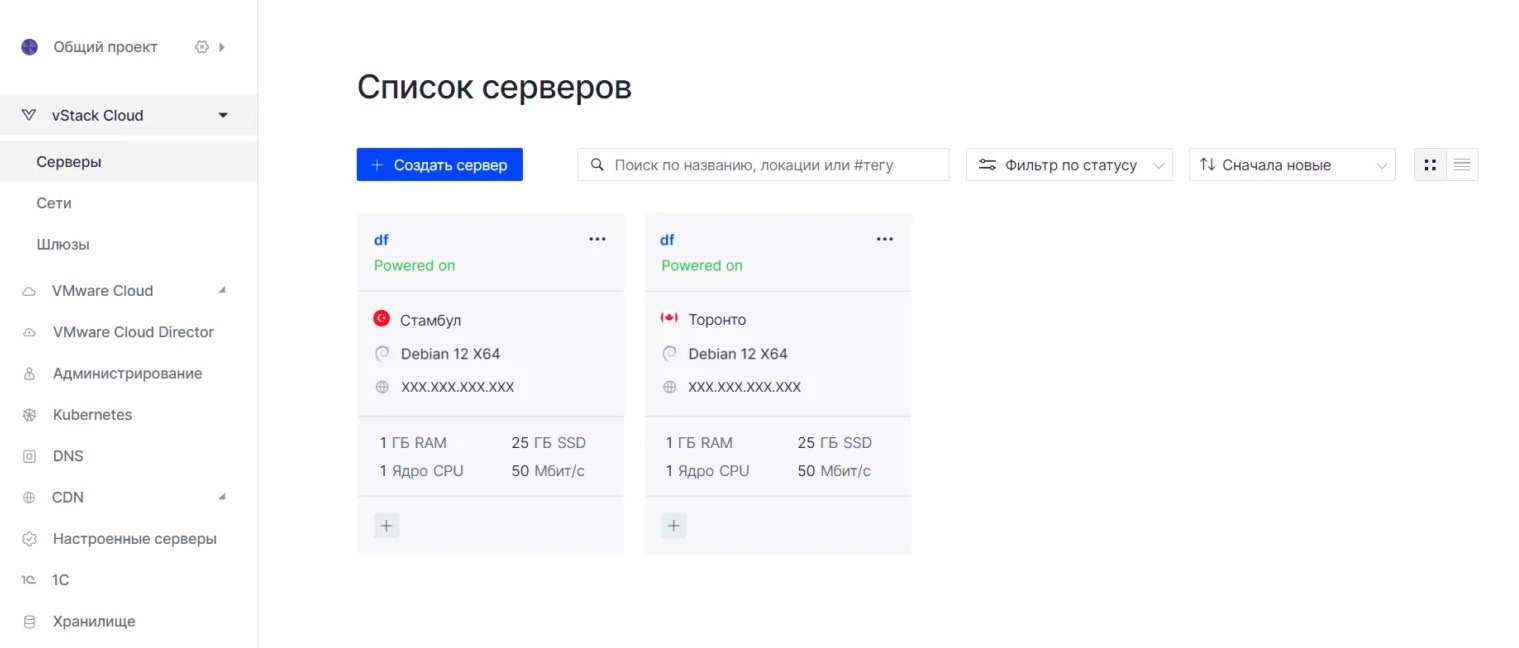
Task: Open Фильтр по статусу dropdown
Action: click(x=1068, y=165)
